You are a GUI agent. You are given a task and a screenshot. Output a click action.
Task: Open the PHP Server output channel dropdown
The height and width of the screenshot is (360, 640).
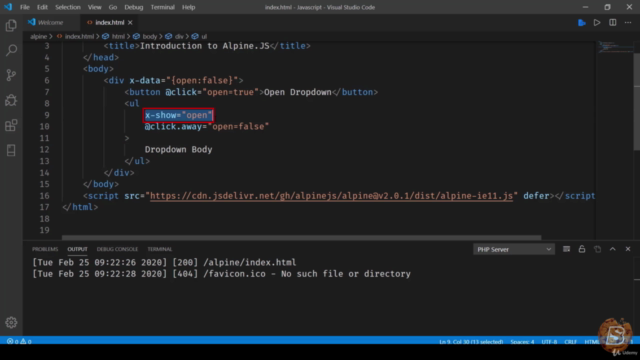(513, 249)
